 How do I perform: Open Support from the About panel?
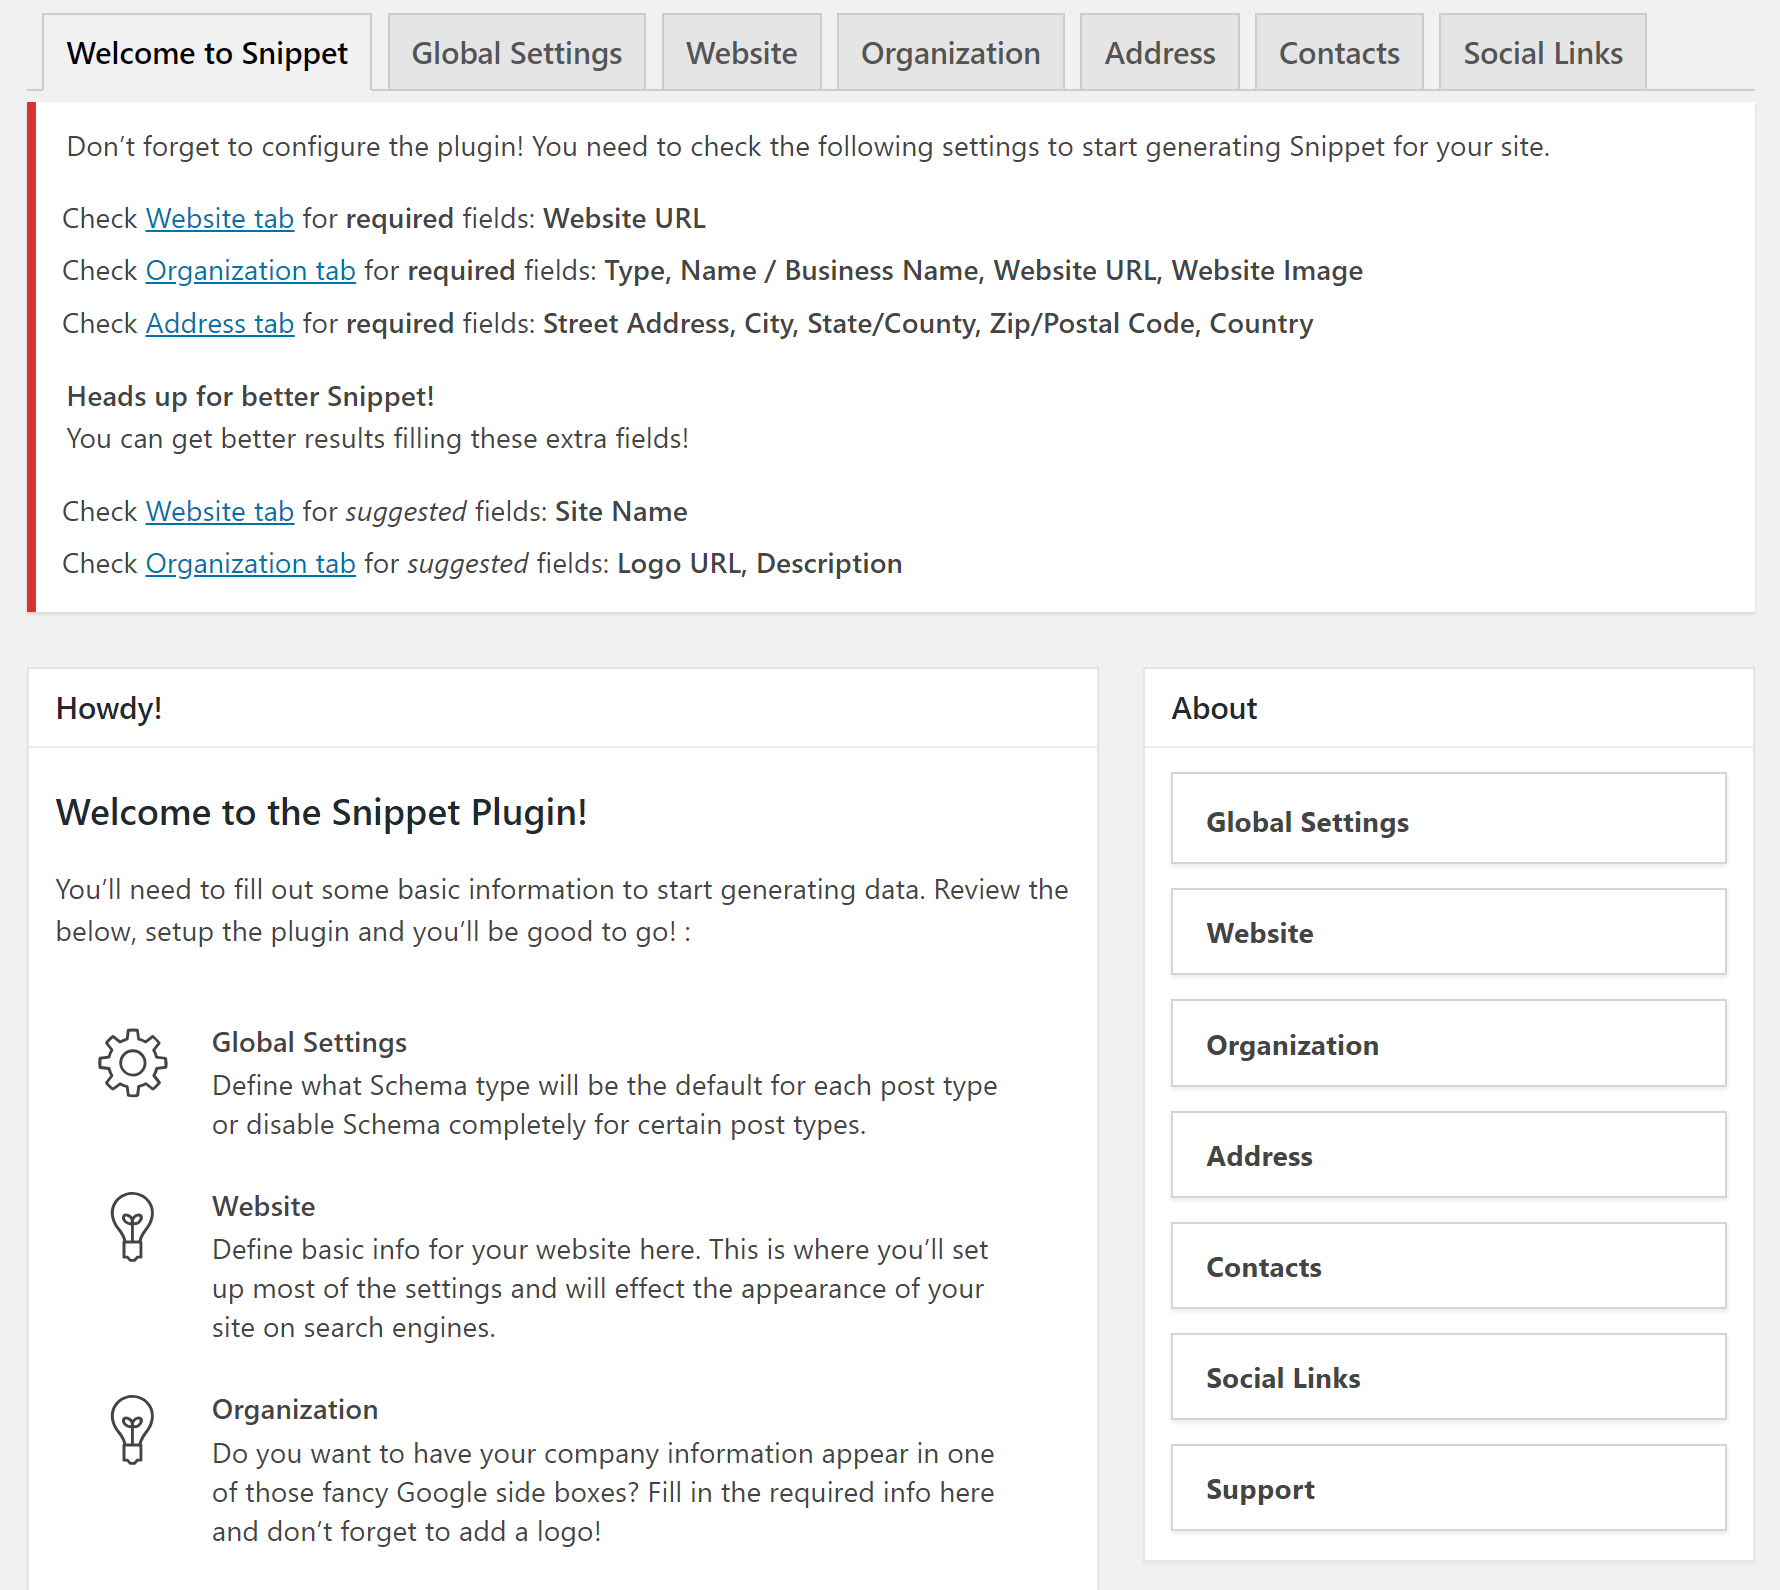[x=1260, y=1489]
